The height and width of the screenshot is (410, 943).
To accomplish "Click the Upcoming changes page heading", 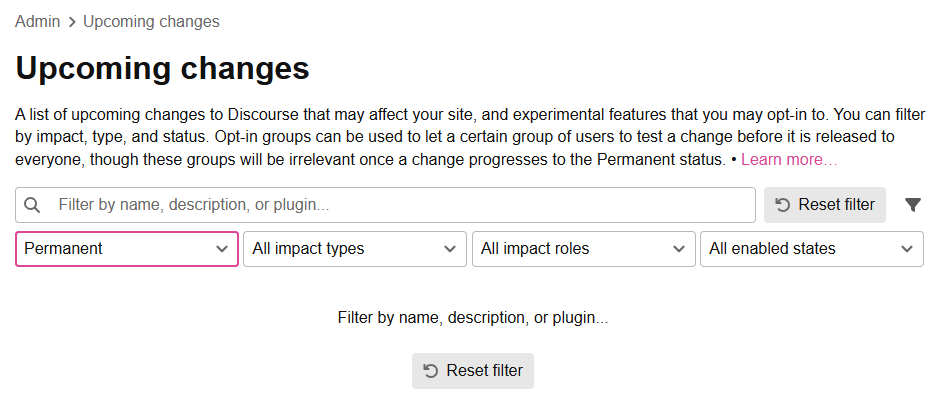I will [x=162, y=69].
